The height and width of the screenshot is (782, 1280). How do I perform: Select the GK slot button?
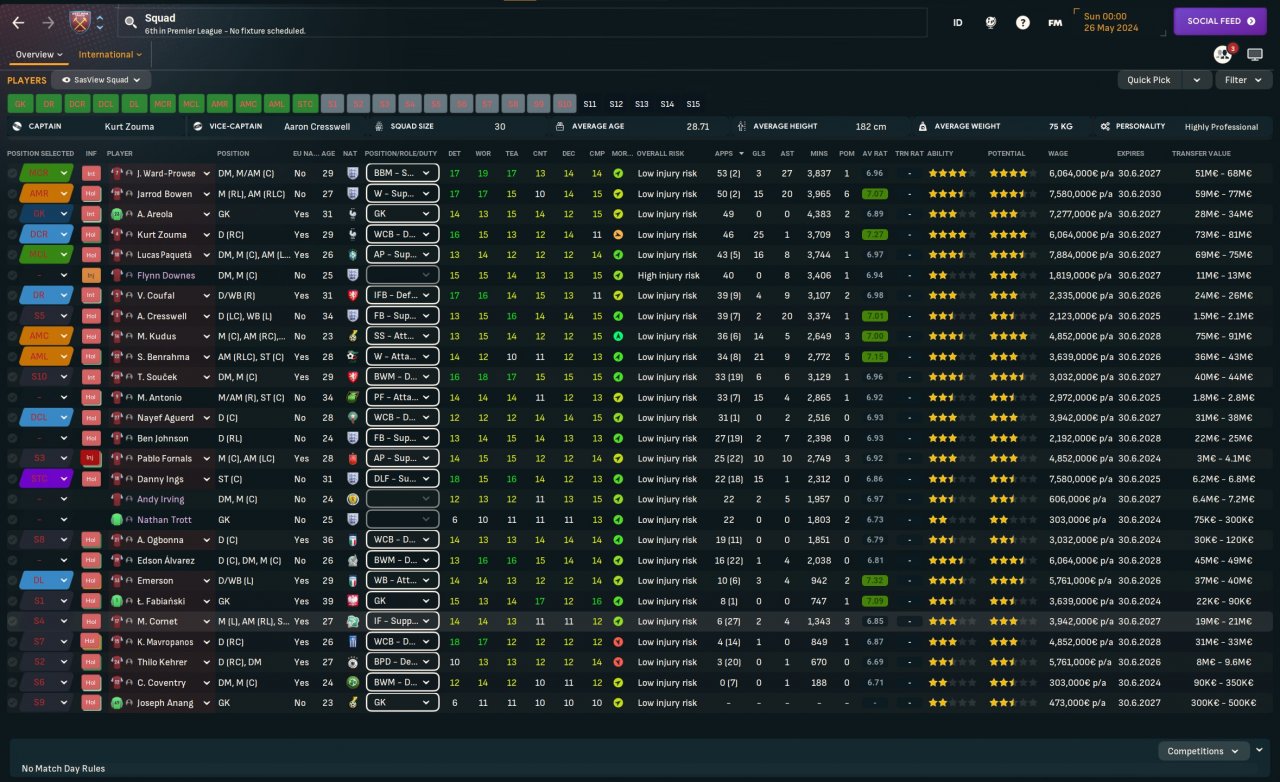coord(20,104)
